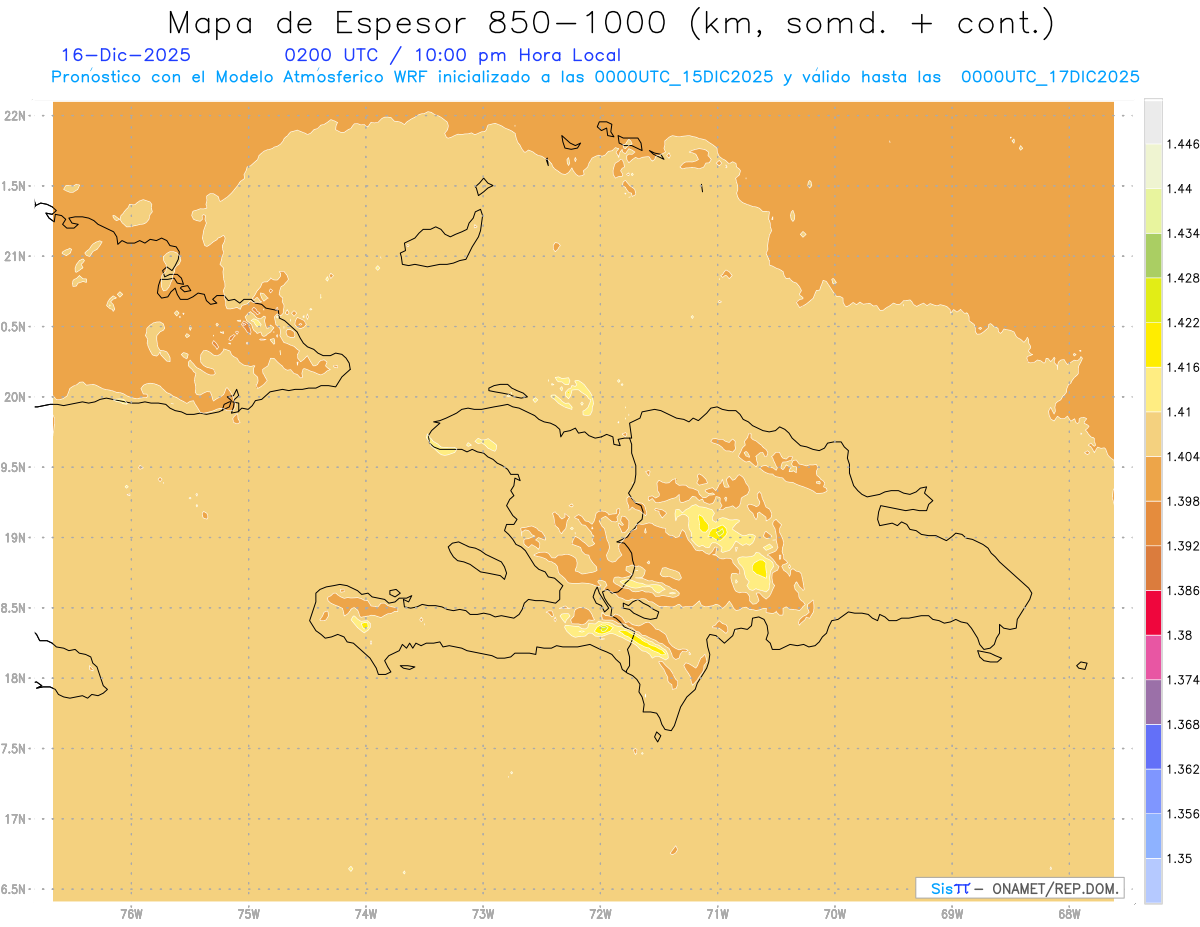1200x927 pixels.
Task: Click the '75W' longitude label
Action: [249, 914]
